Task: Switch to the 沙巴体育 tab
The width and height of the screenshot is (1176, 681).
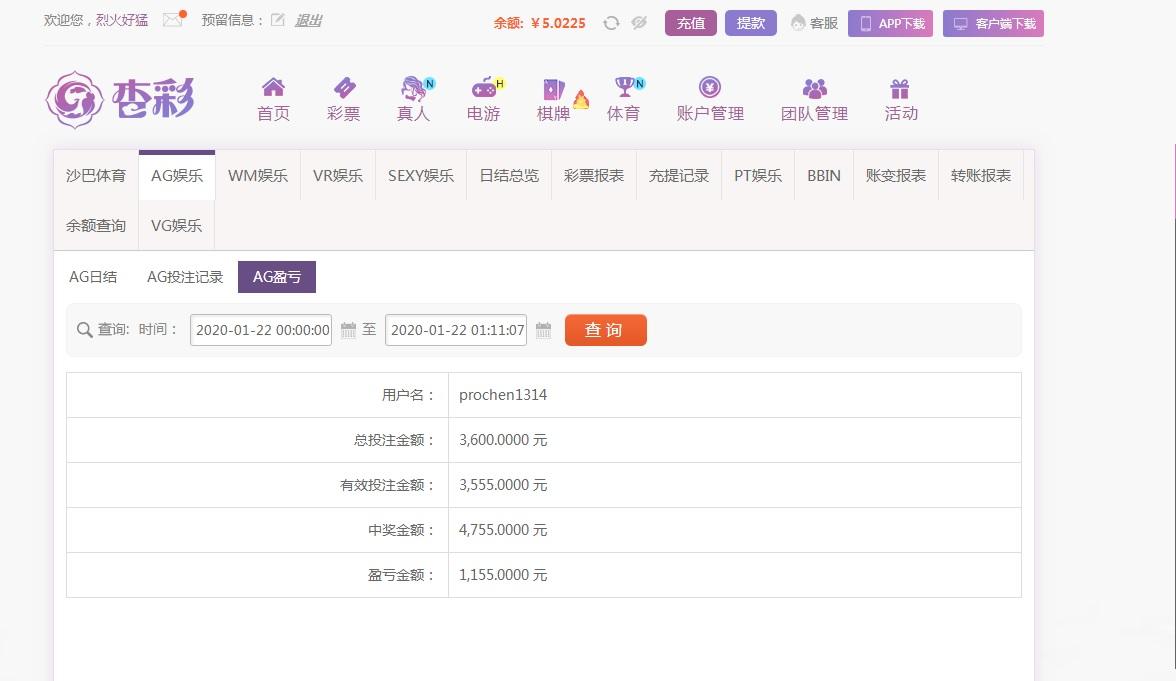Action: (x=96, y=176)
